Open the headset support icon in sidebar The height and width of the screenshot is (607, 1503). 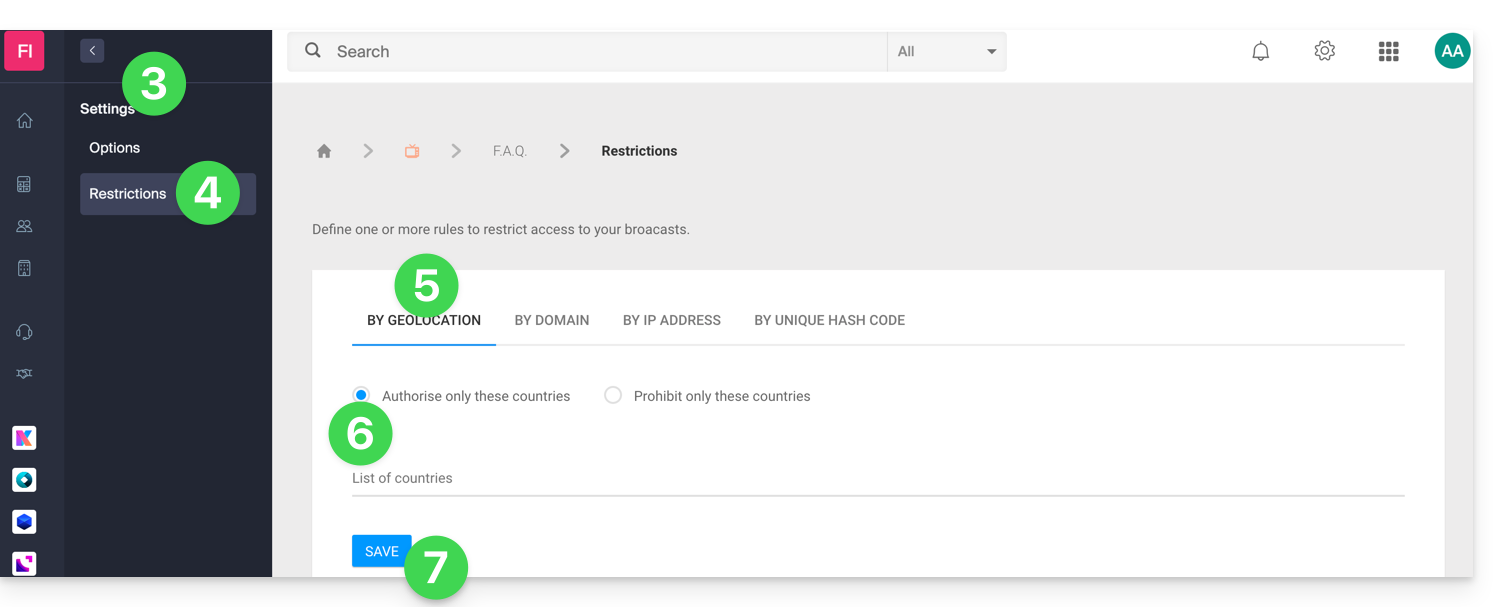[25, 332]
